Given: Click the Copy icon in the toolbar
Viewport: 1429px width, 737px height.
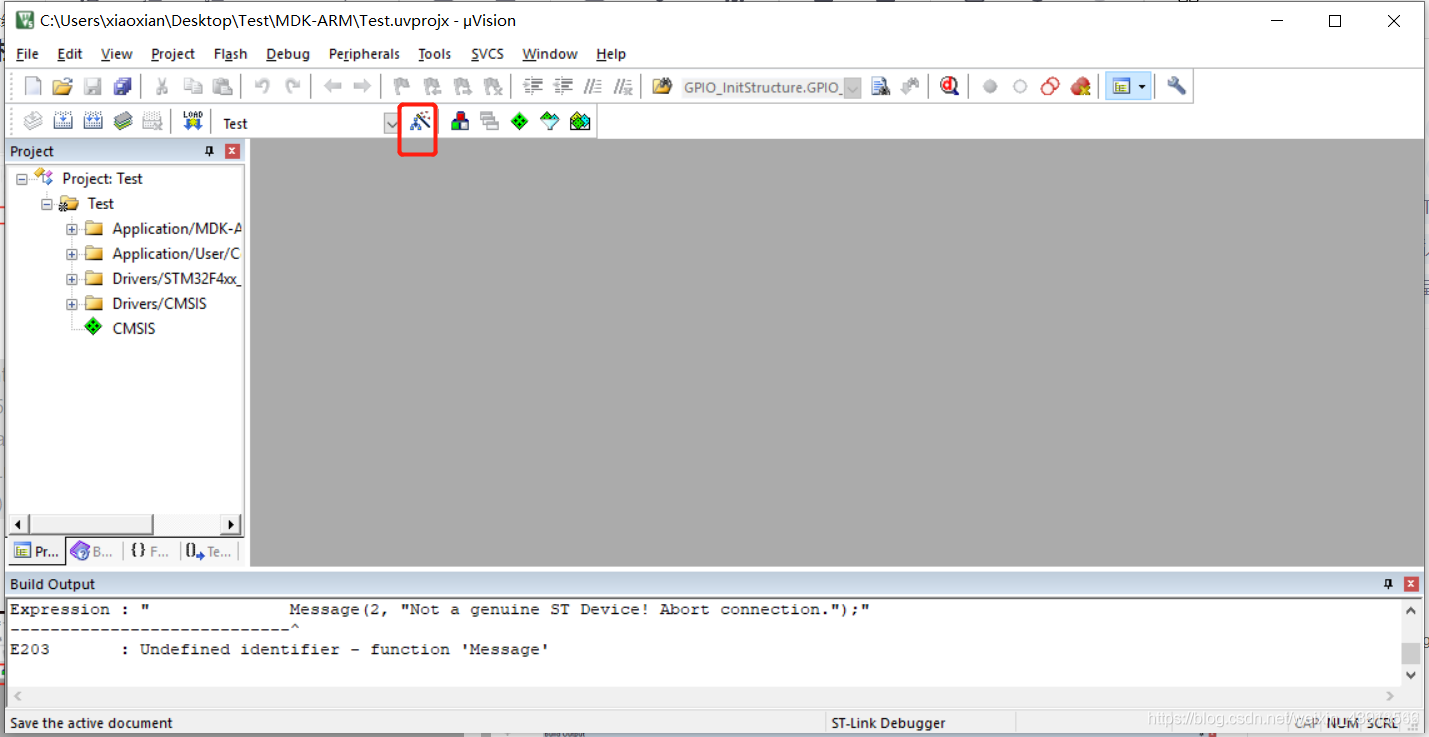Looking at the screenshot, I should [x=192, y=87].
